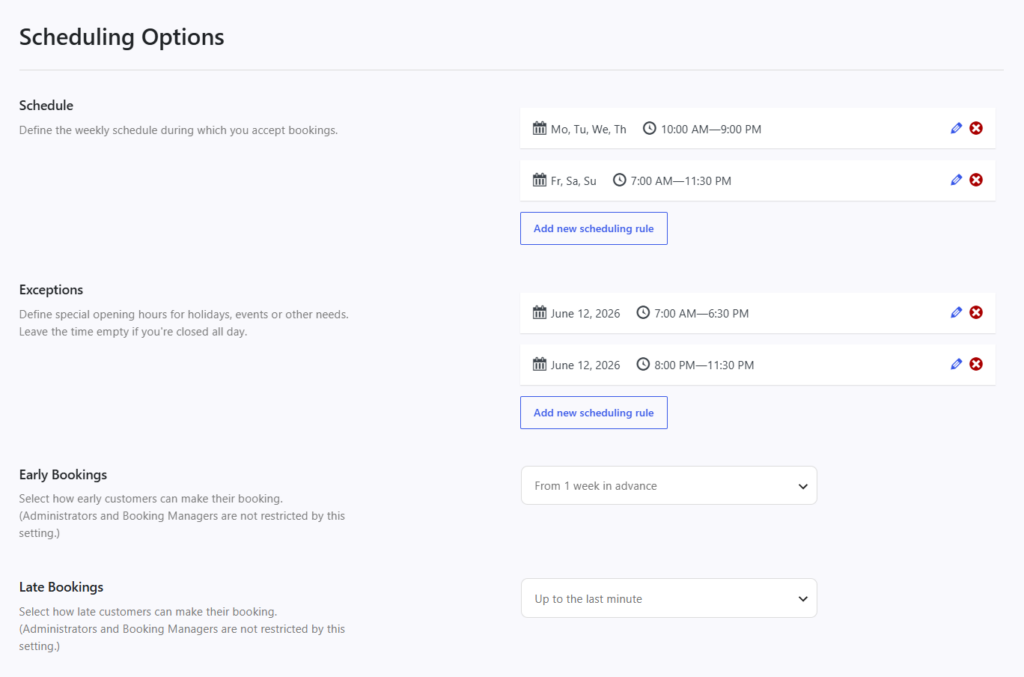1024x677 pixels.
Task: Add new scheduling rule under Schedule
Action: (594, 228)
